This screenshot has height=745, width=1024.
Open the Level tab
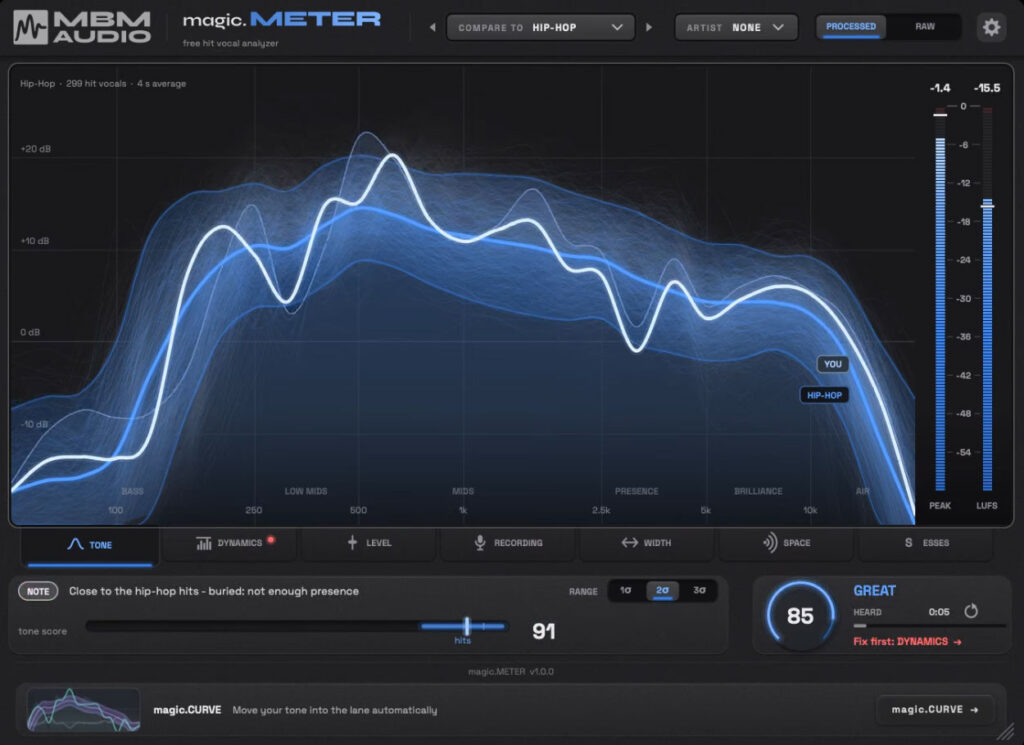tap(369, 543)
